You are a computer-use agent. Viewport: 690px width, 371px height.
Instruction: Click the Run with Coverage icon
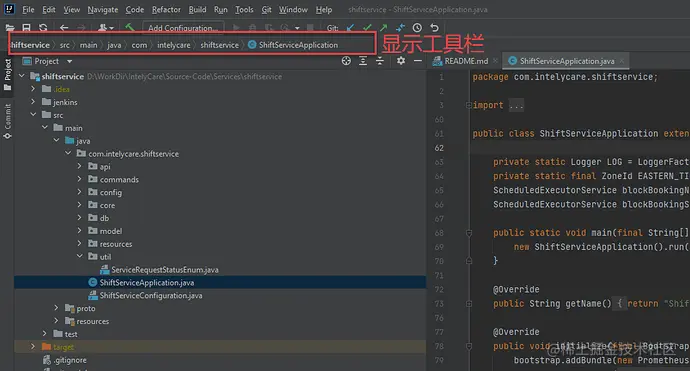coord(268,28)
